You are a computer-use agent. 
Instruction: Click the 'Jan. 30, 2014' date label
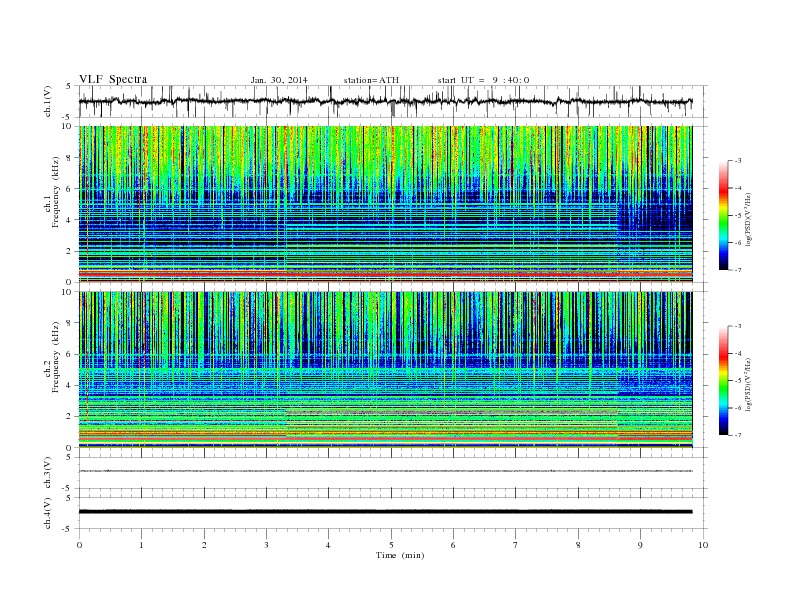(x=279, y=80)
